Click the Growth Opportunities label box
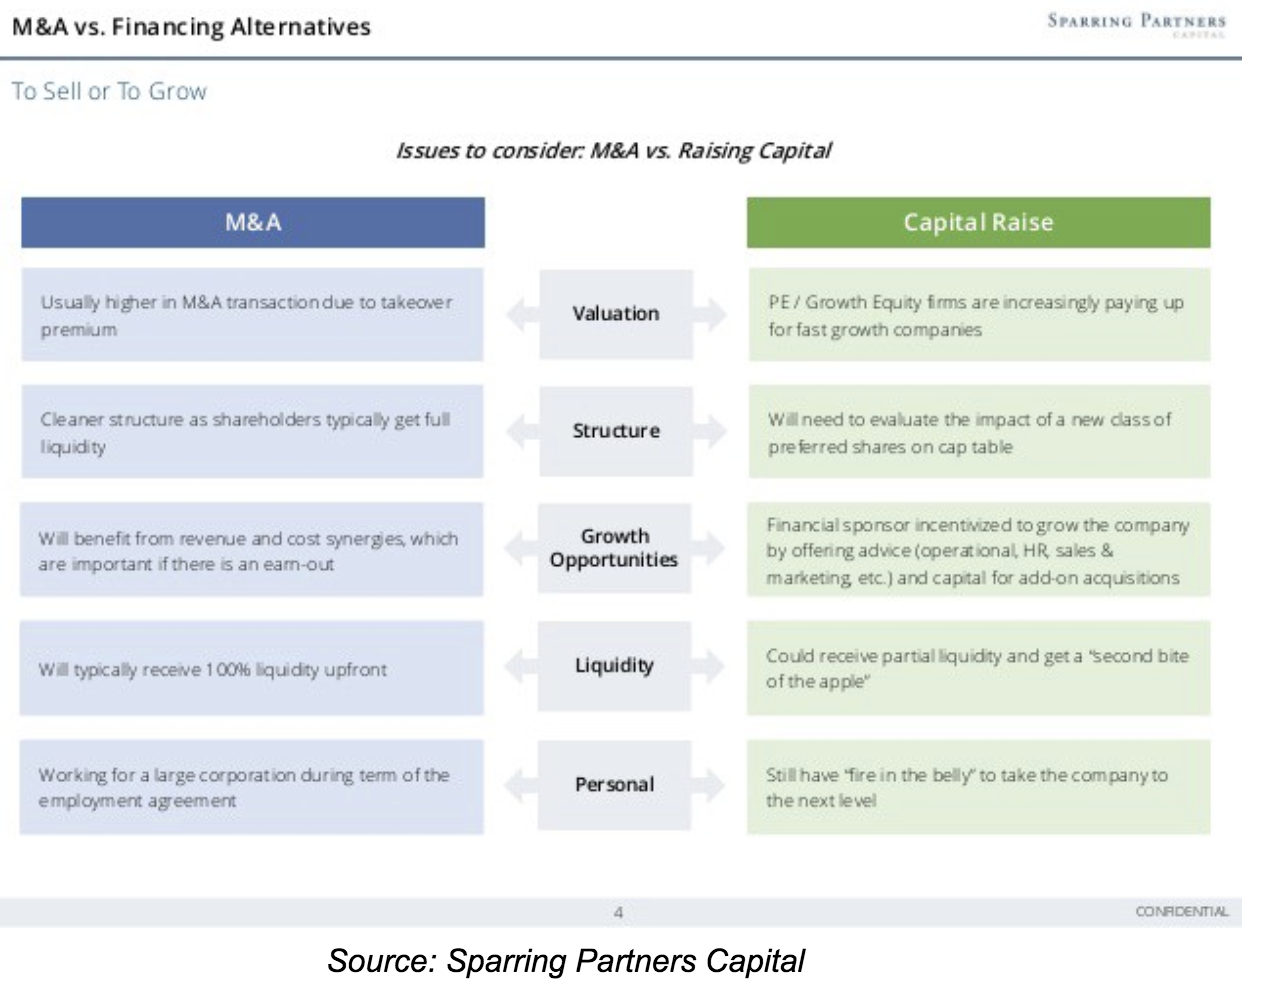This screenshot has width=1264, height=984. (614, 548)
